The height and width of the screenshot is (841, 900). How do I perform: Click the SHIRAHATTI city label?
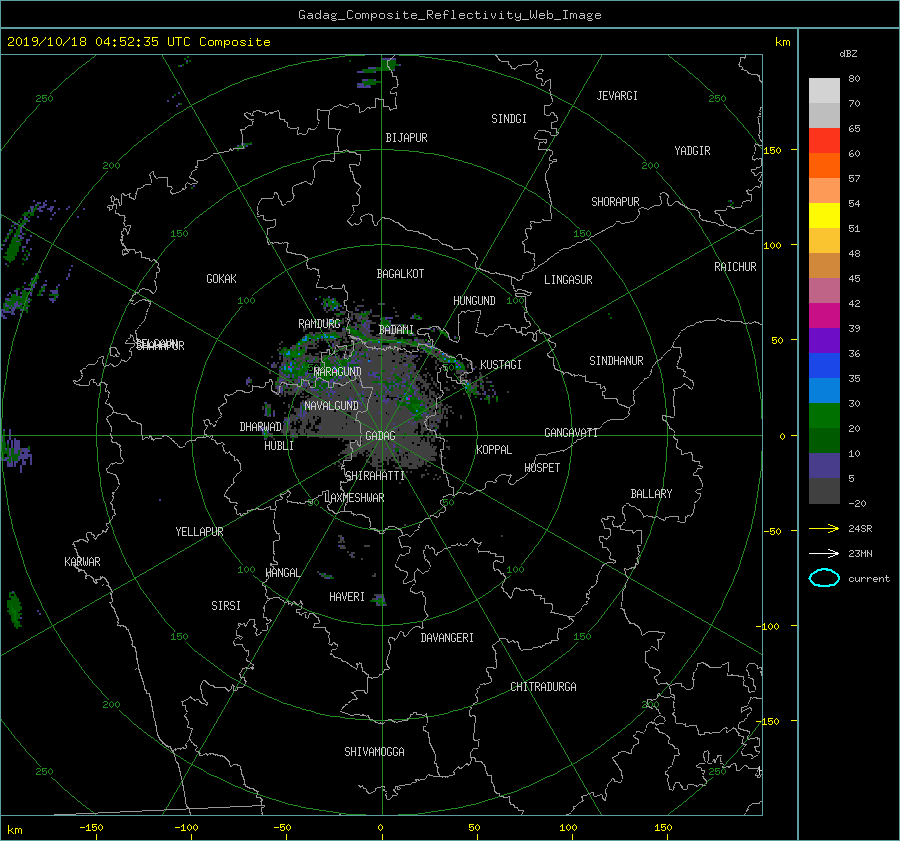(375, 476)
